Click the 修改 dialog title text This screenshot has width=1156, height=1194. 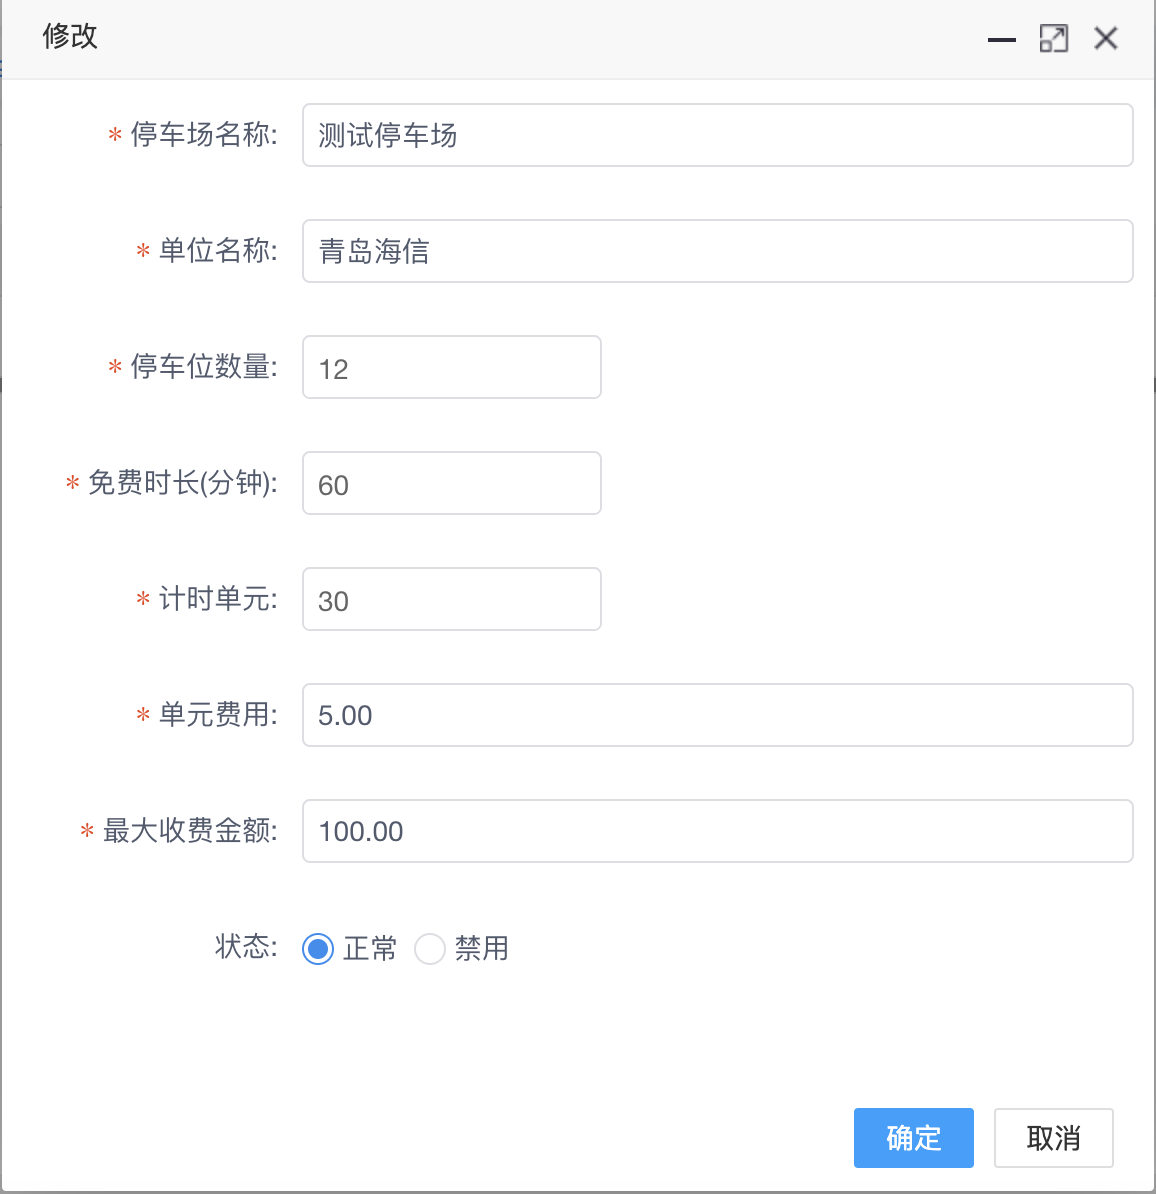tap(70, 36)
